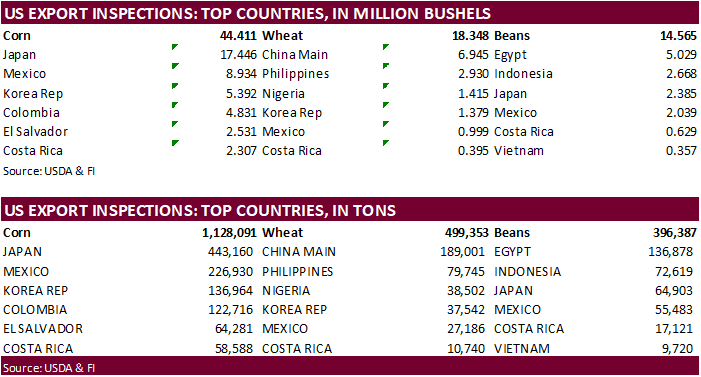Click the green marker in Nigeria wheat row
Screen dimensions: 701x377
386,85
